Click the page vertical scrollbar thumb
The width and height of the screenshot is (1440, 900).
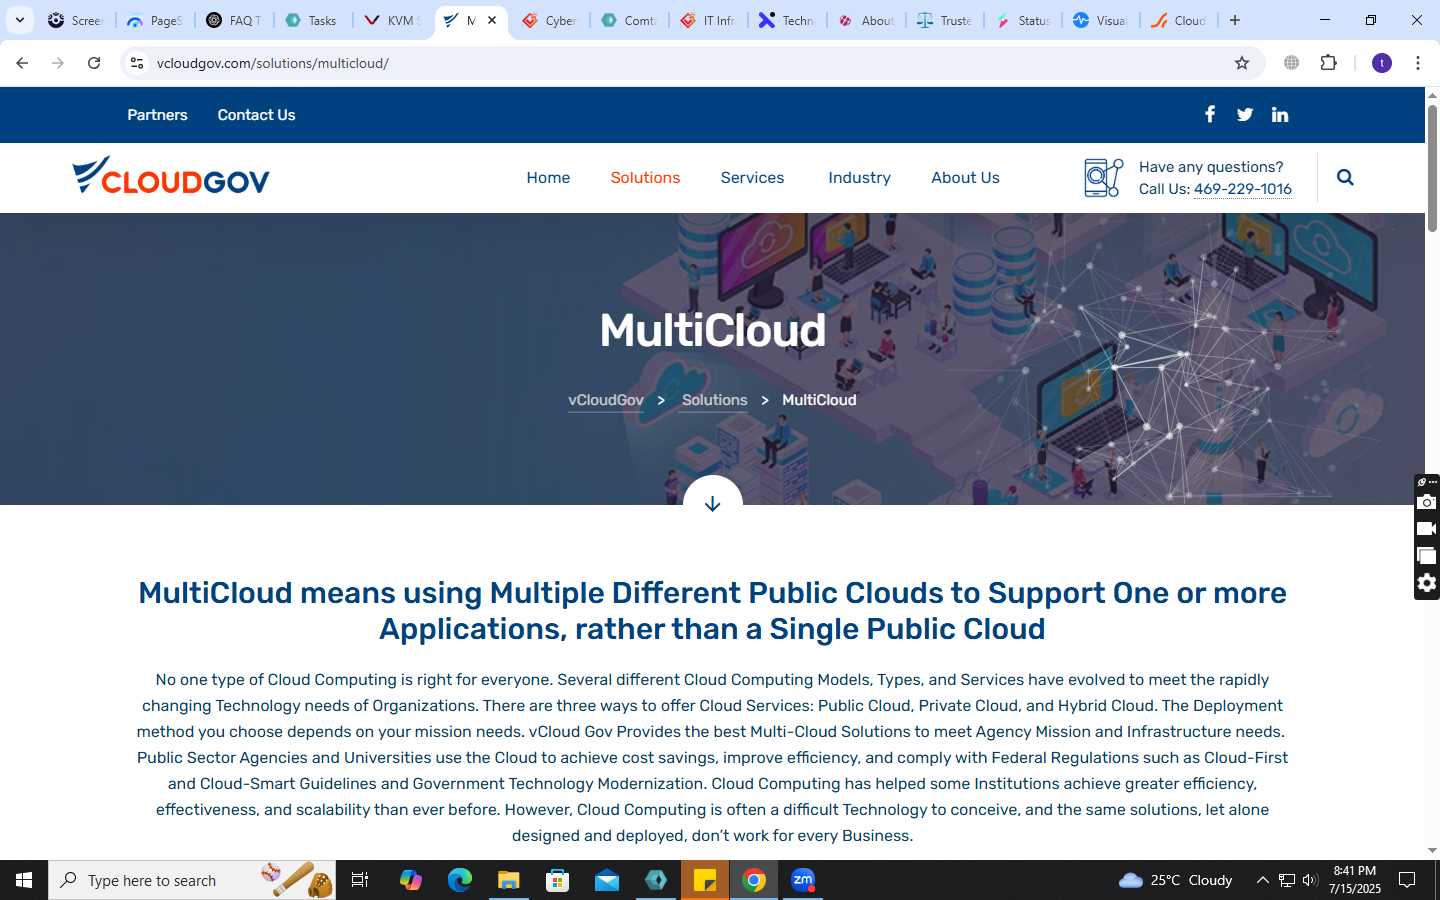(1432, 168)
